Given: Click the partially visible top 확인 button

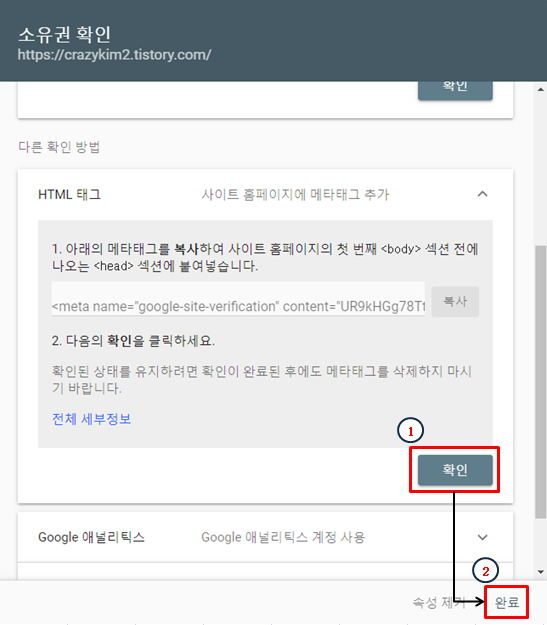Looking at the screenshot, I should click(455, 90).
